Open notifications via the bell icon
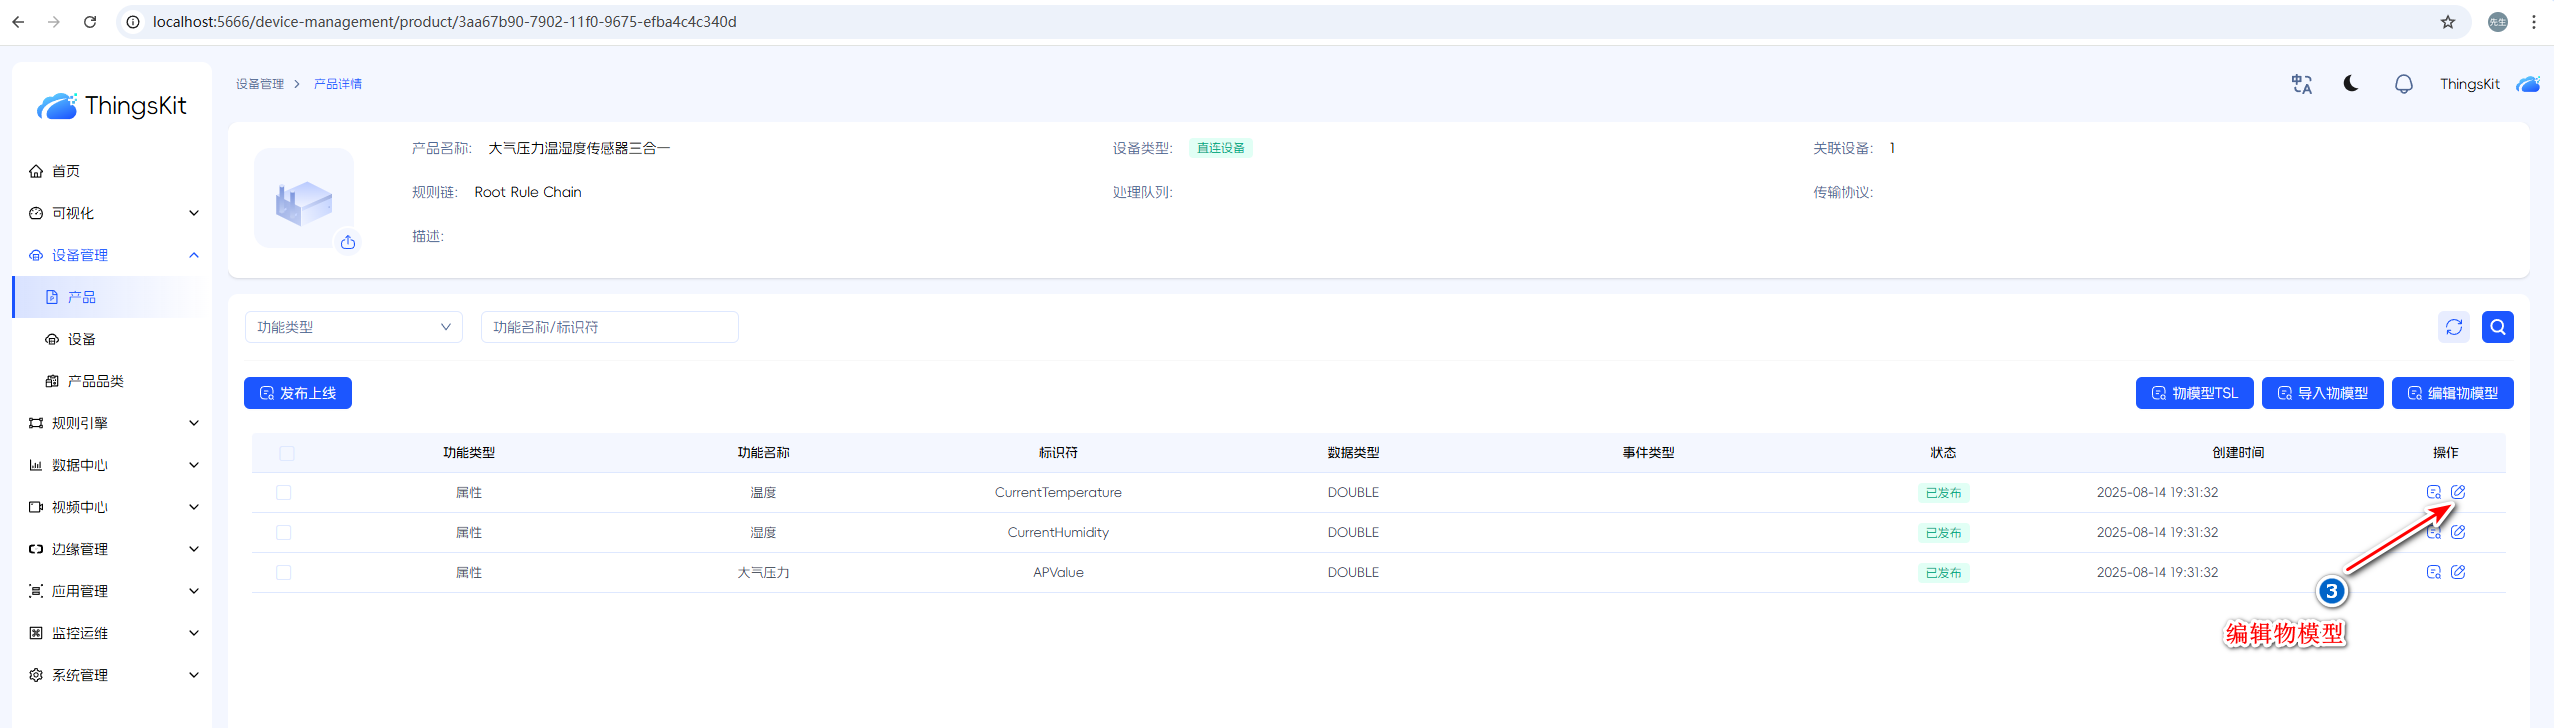2554x728 pixels. click(2403, 84)
